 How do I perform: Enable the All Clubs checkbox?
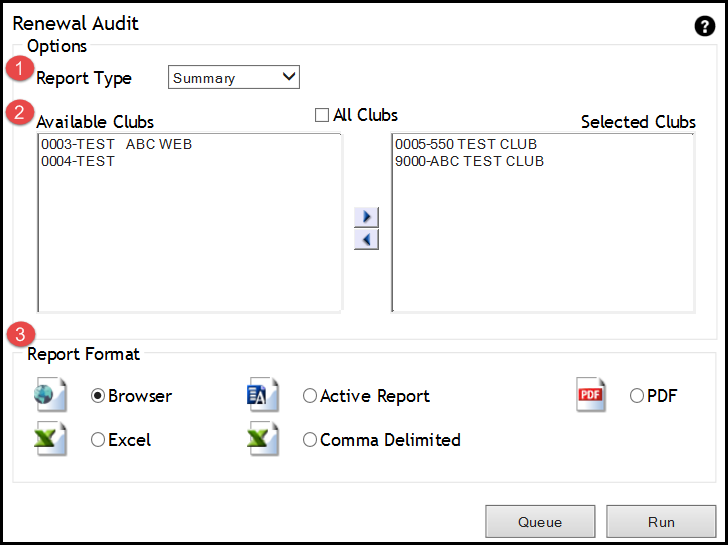pyautogui.click(x=322, y=115)
